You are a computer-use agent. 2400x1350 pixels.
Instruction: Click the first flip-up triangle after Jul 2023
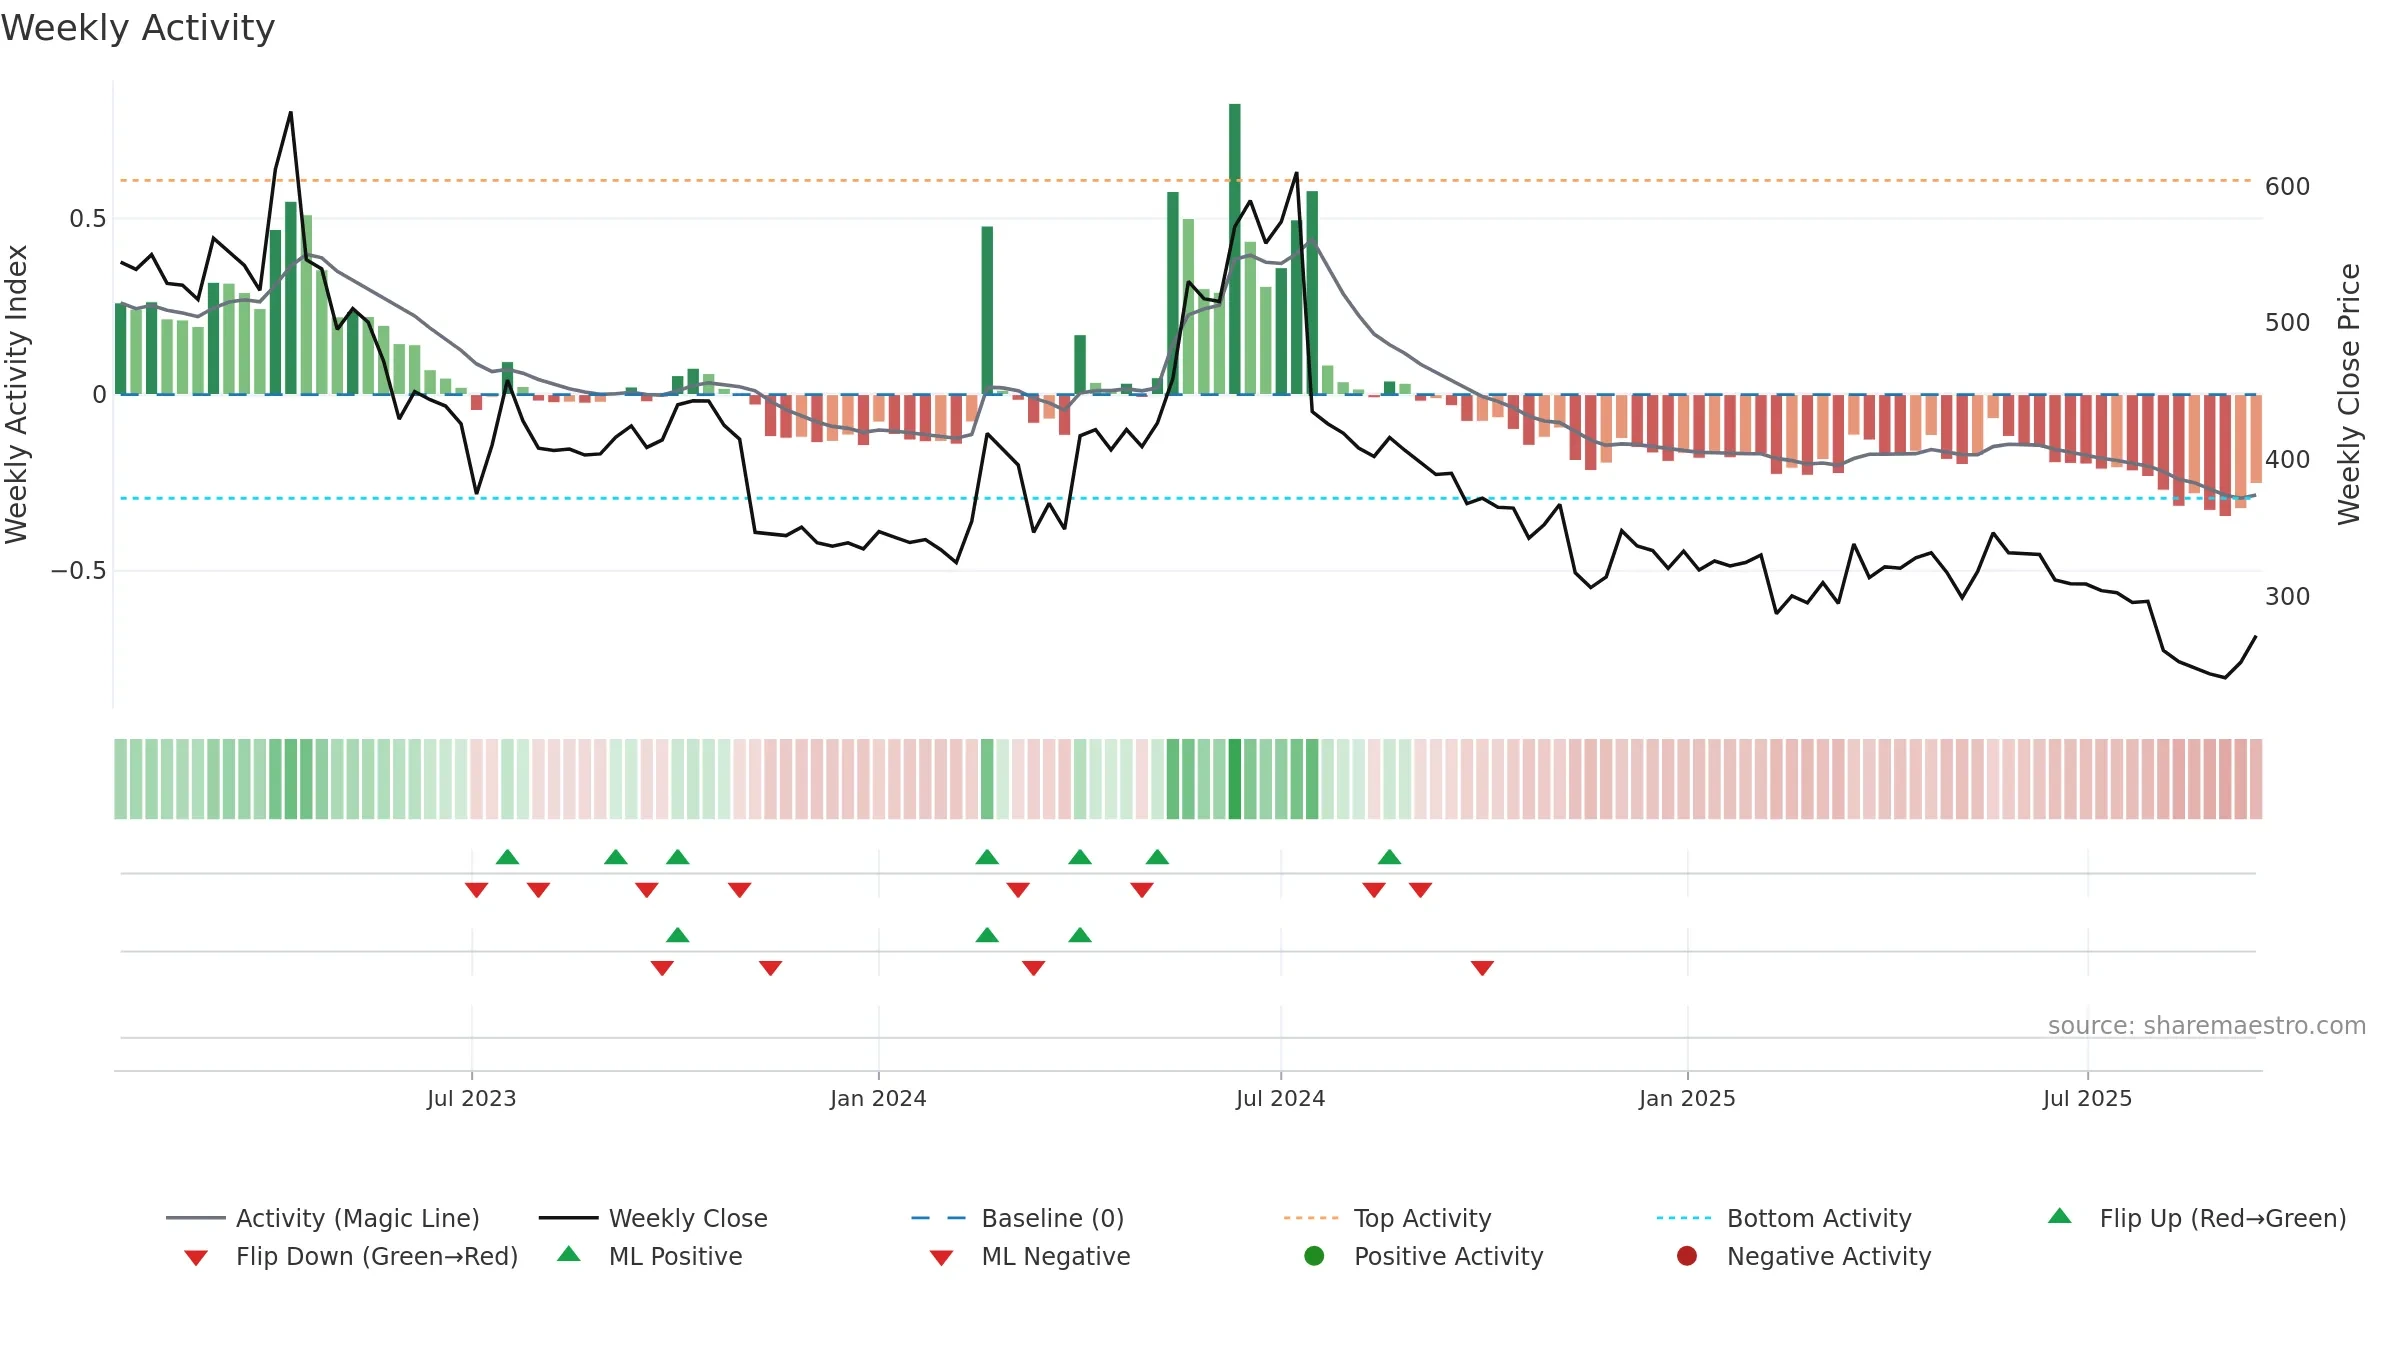pyautogui.click(x=507, y=857)
